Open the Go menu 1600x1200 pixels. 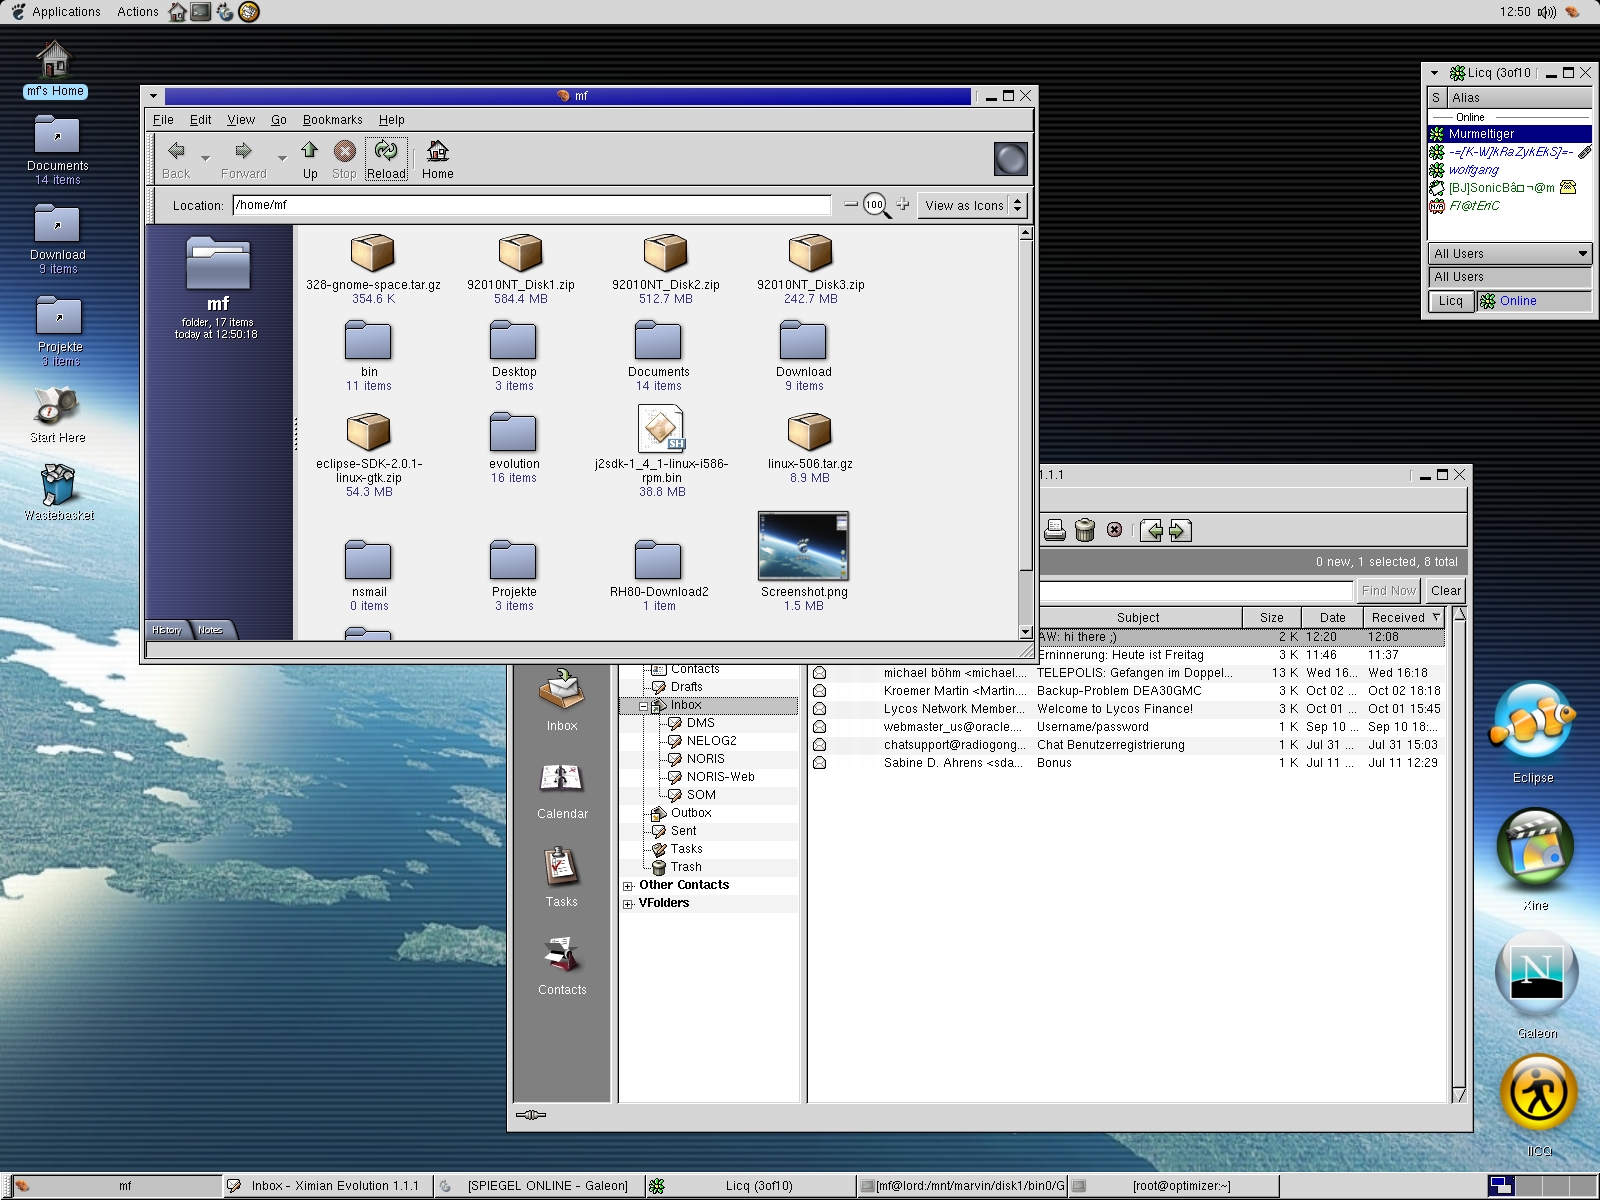(x=279, y=119)
